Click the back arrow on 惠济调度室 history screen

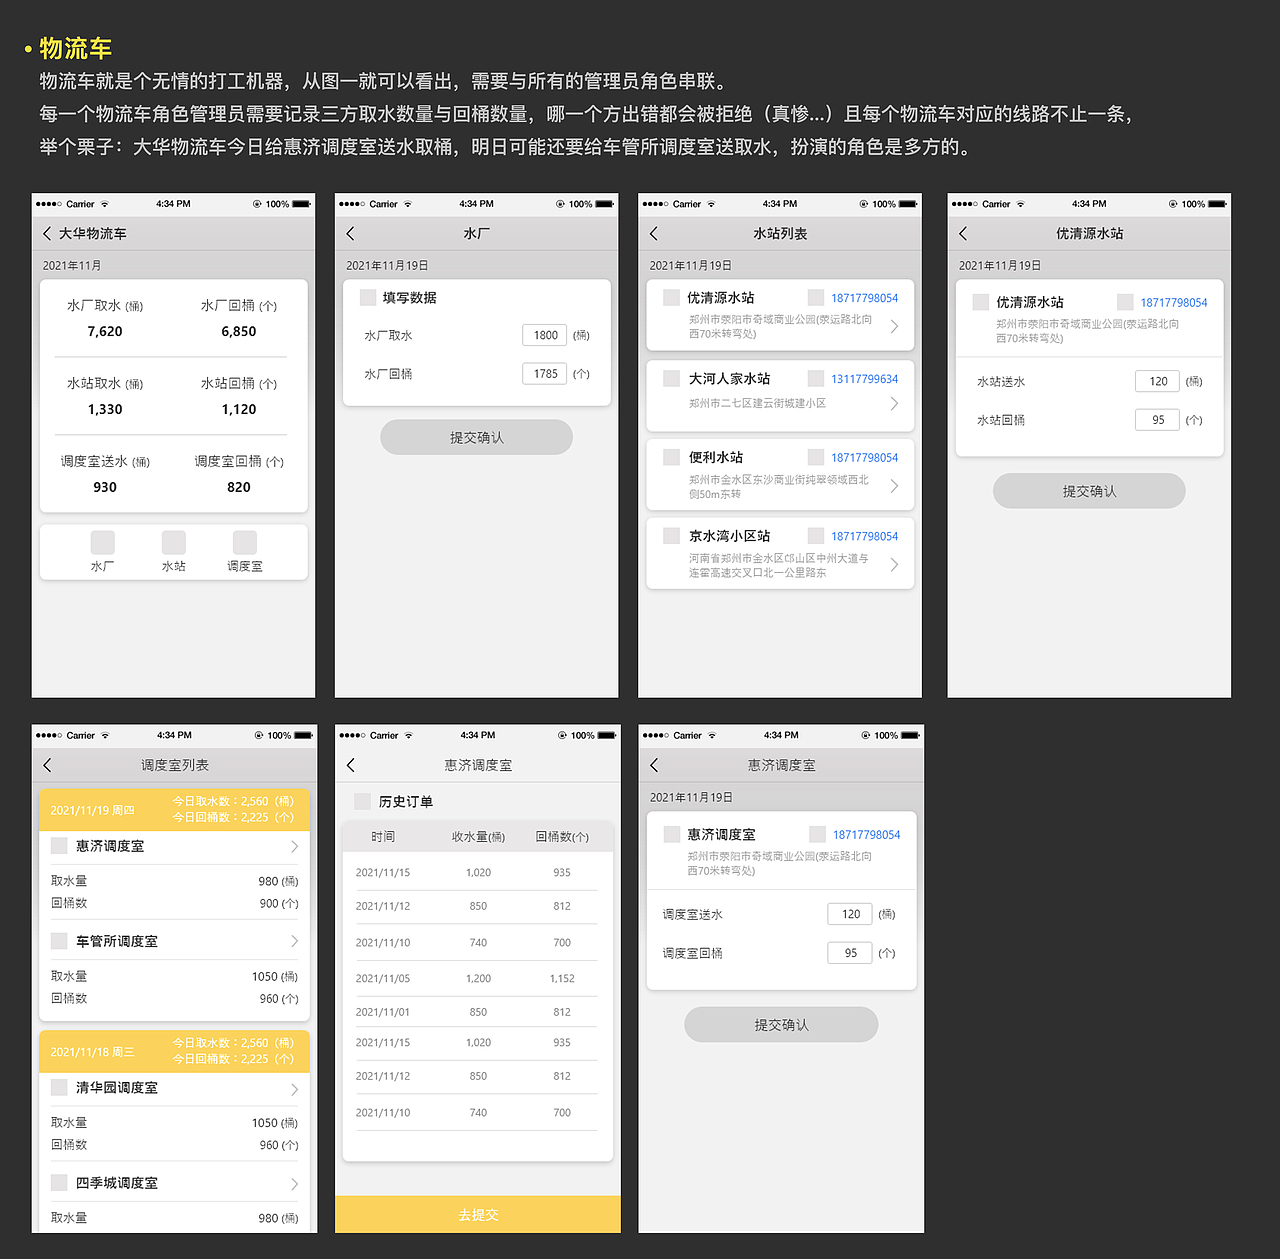click(x=350, y=764)
